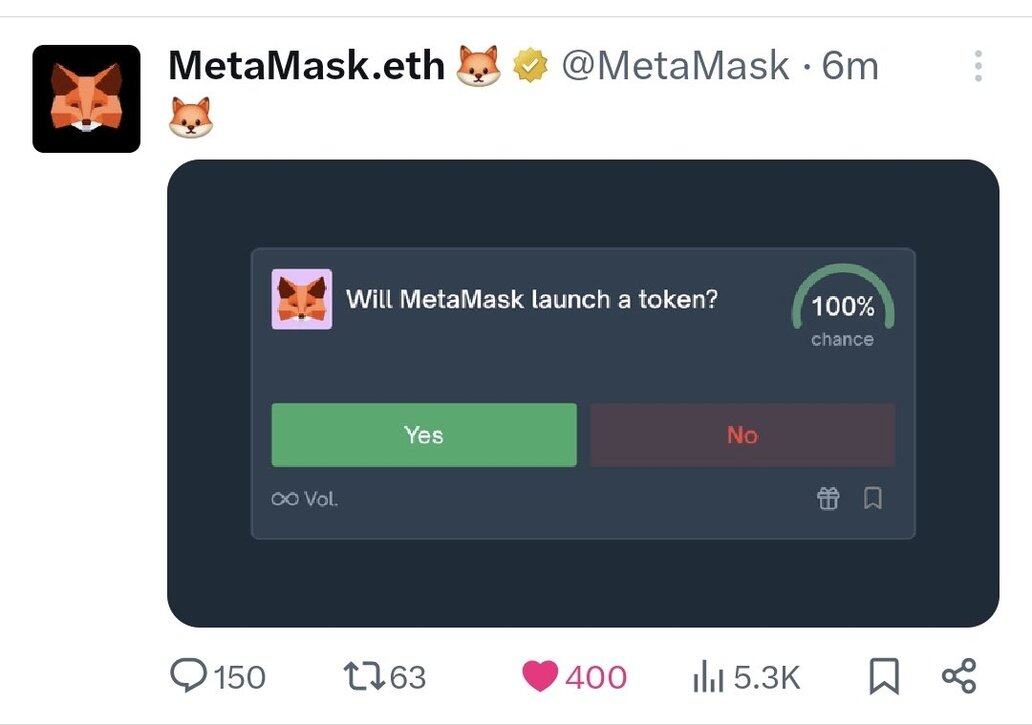View post analytics bar chart icon
The image size is (1032, 725).
708,677
